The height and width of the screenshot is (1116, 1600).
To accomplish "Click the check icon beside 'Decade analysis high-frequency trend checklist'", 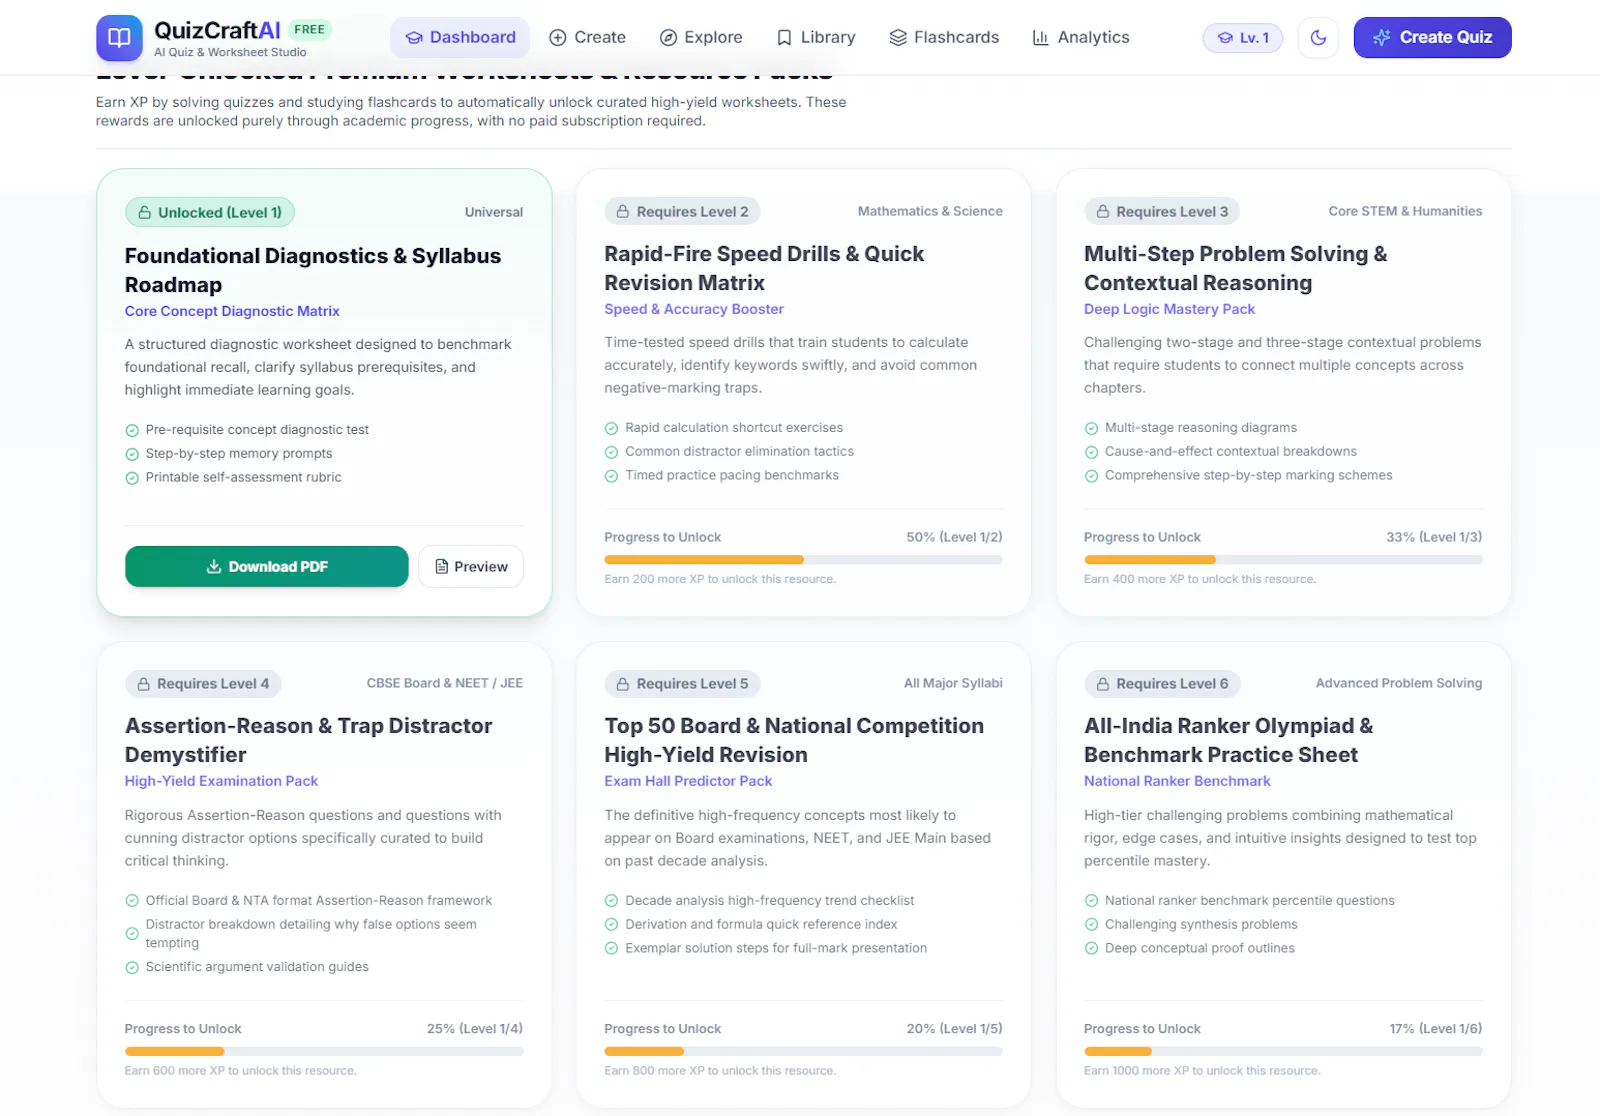I will [x=611, y=901].
